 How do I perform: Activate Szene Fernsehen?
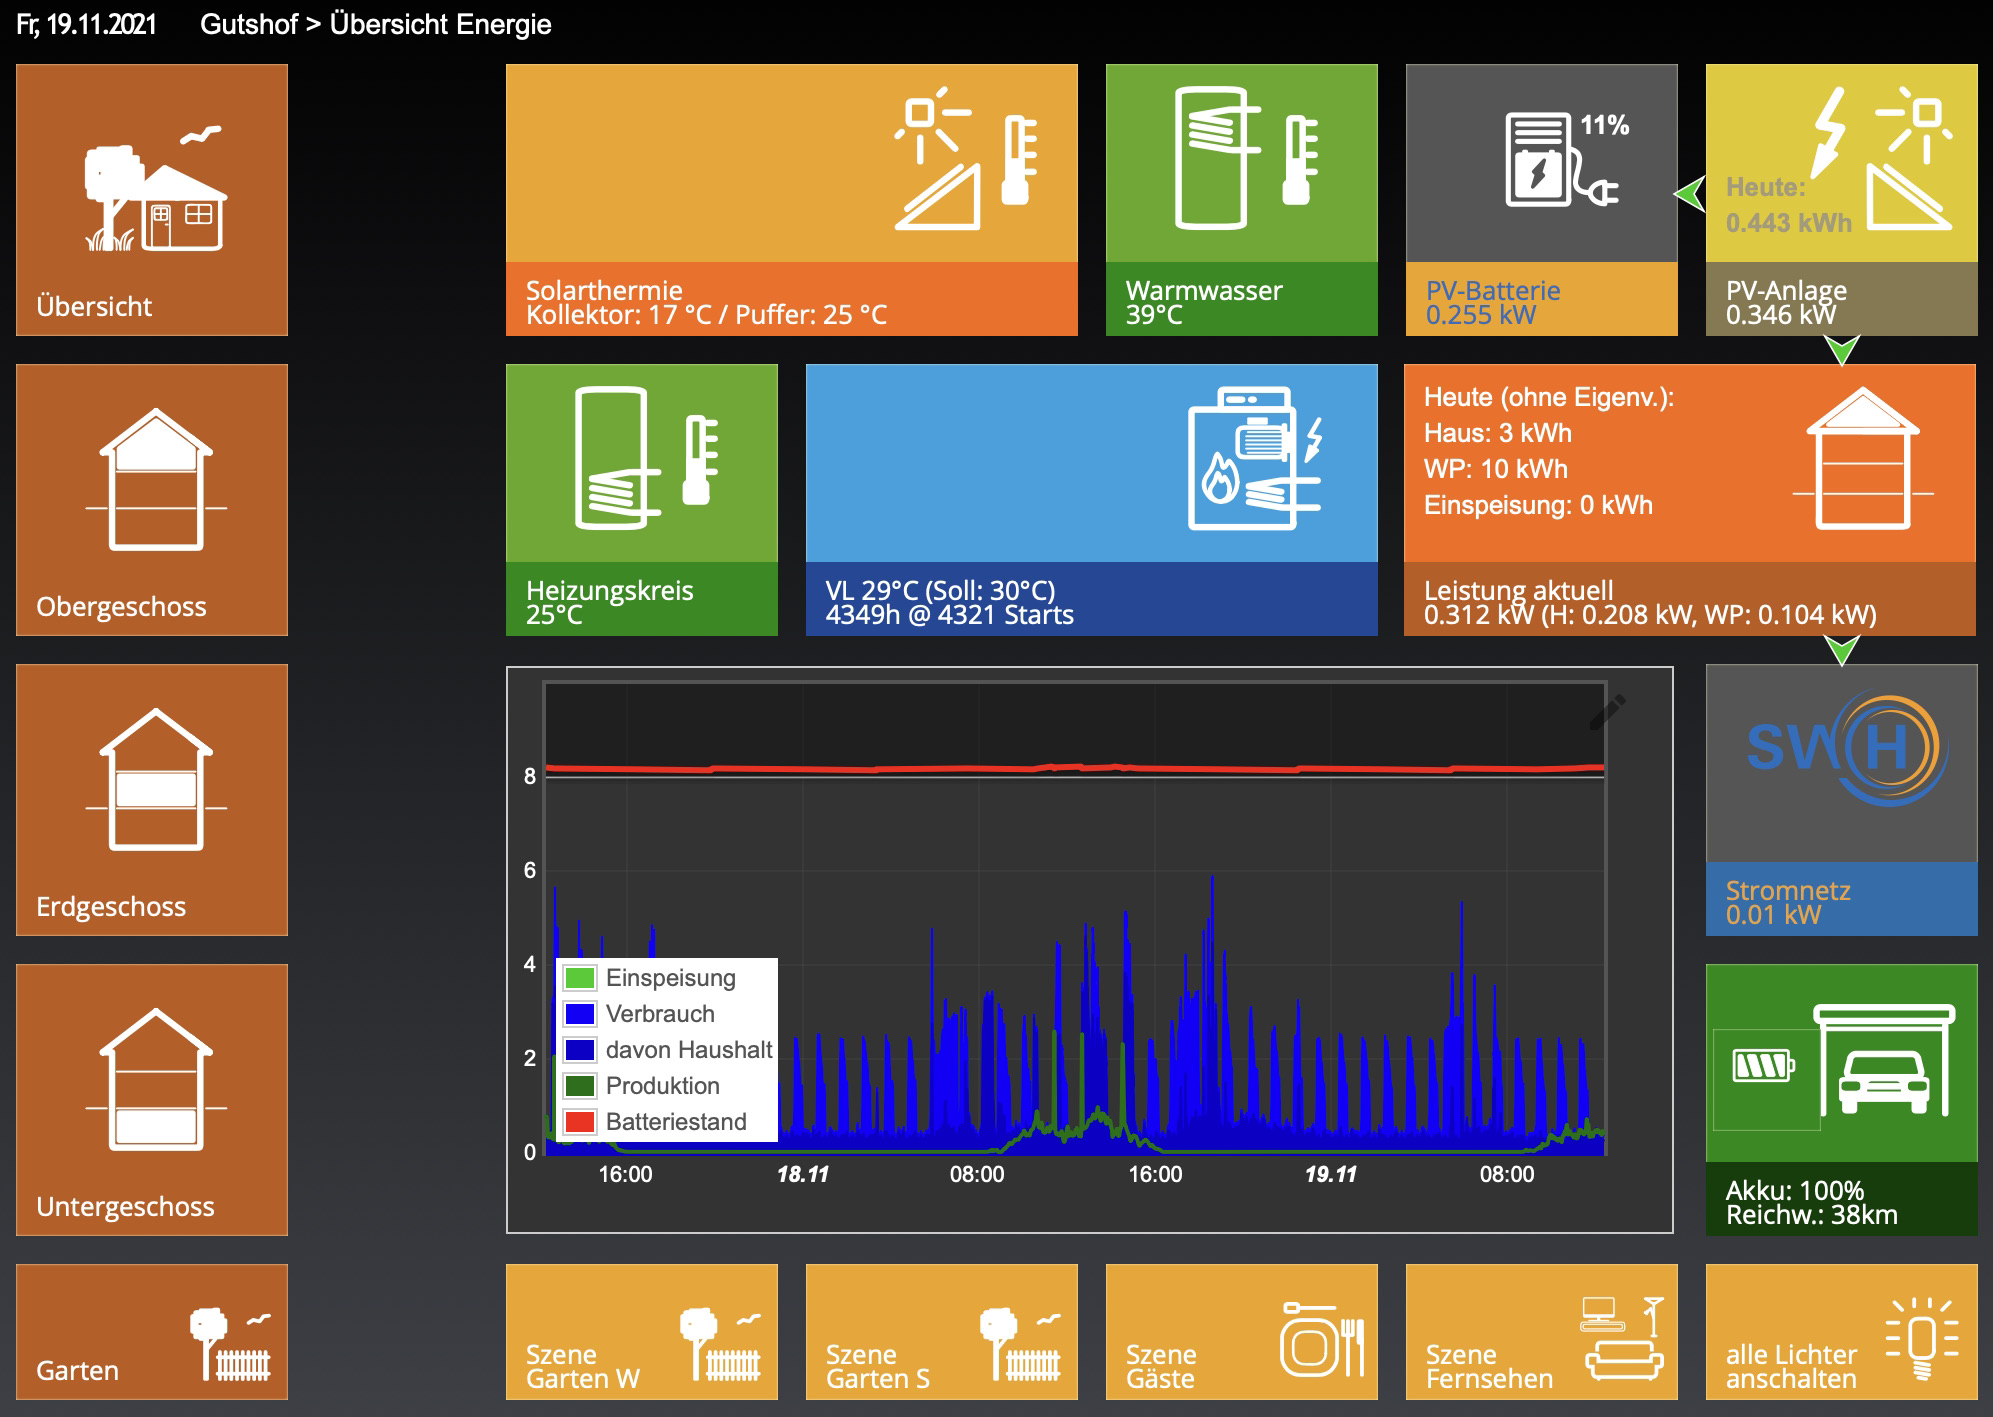1540,1332
